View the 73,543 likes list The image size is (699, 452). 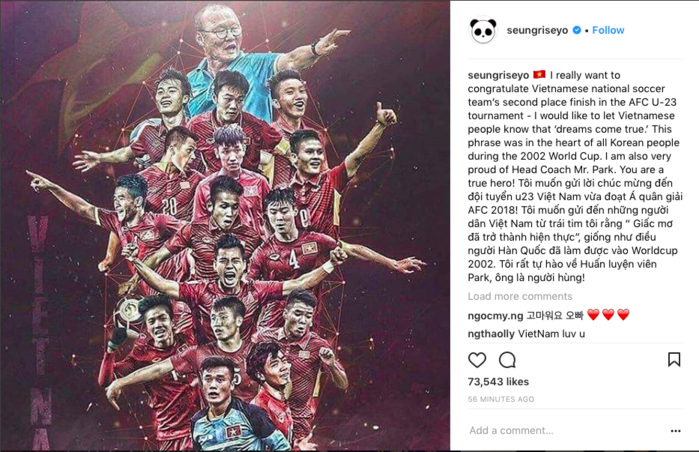coord(498,382)
